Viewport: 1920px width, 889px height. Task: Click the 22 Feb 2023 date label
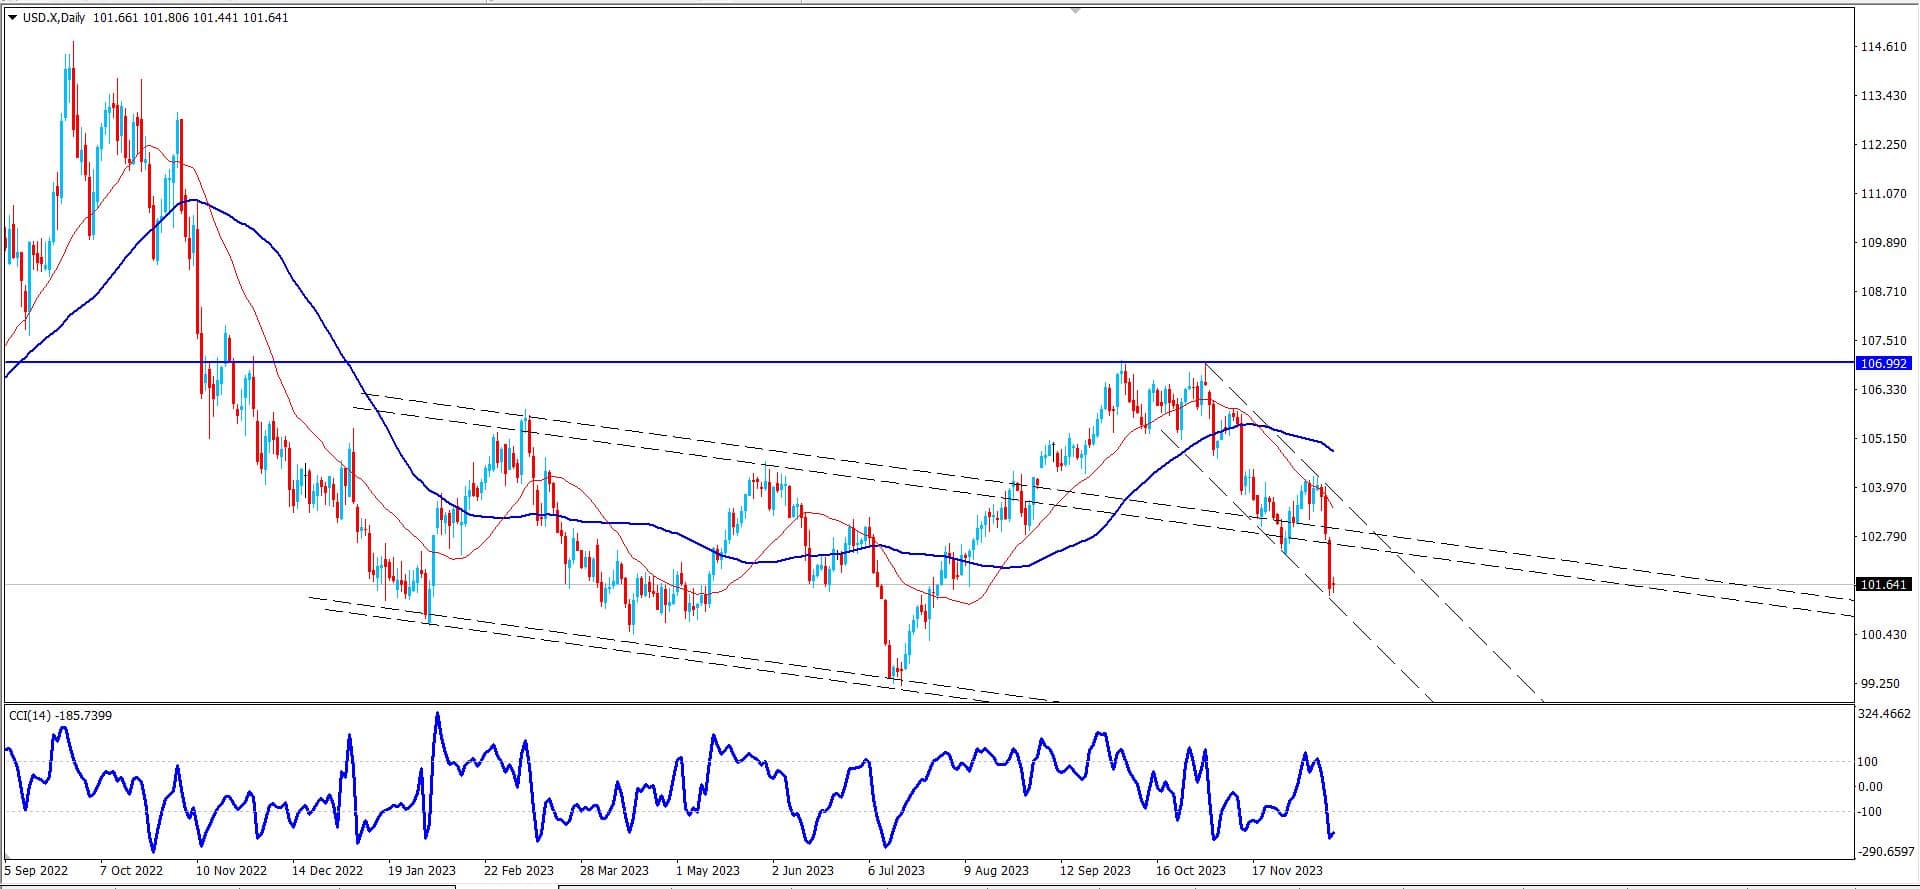[x=518, y=871]
